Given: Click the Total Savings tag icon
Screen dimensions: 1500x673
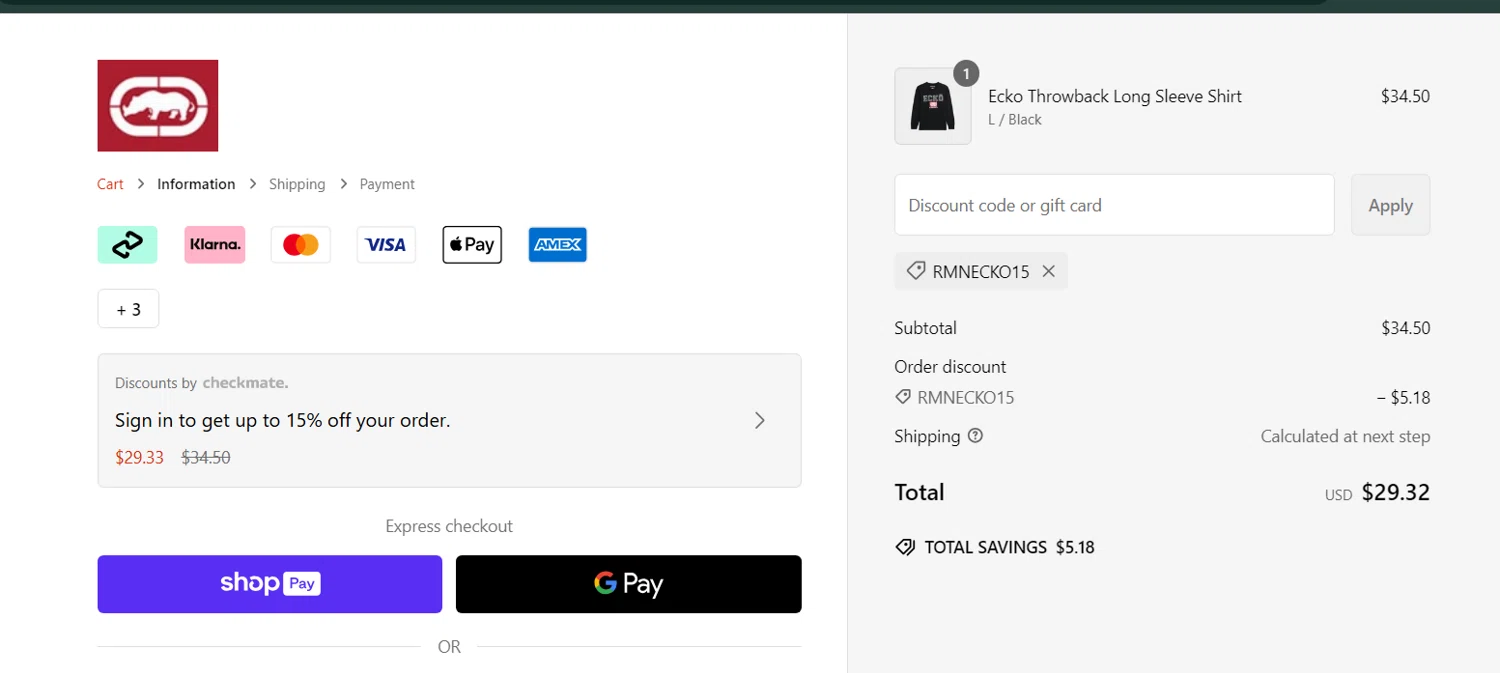Looking at the screenshot, I should (x=905, y=547).
